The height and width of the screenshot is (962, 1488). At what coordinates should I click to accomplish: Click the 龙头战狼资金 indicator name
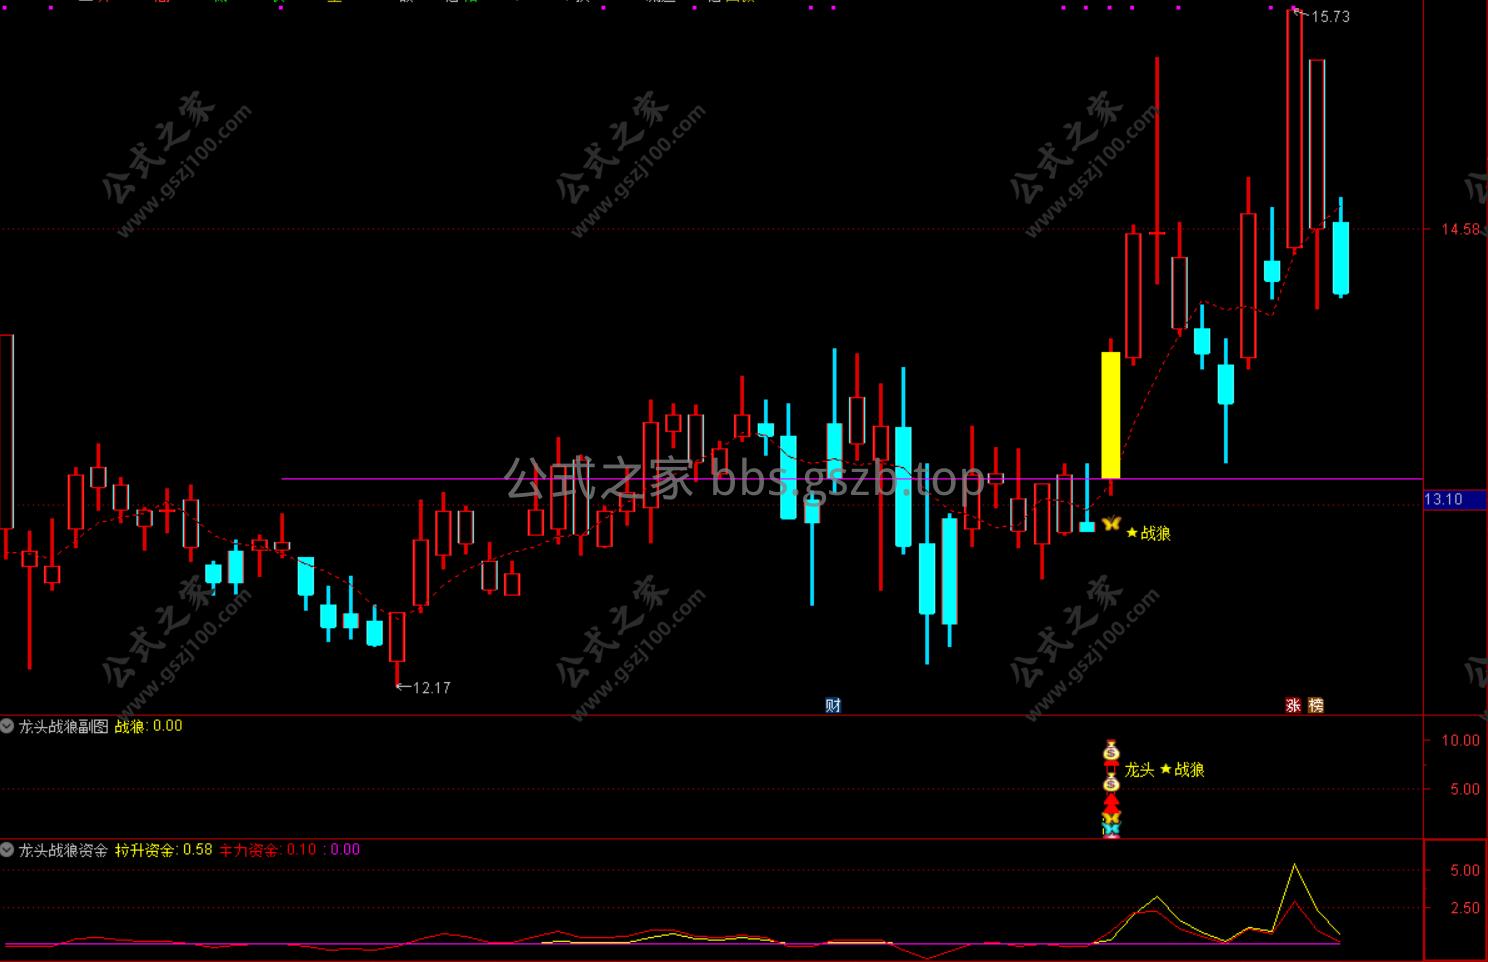(64, 850)
